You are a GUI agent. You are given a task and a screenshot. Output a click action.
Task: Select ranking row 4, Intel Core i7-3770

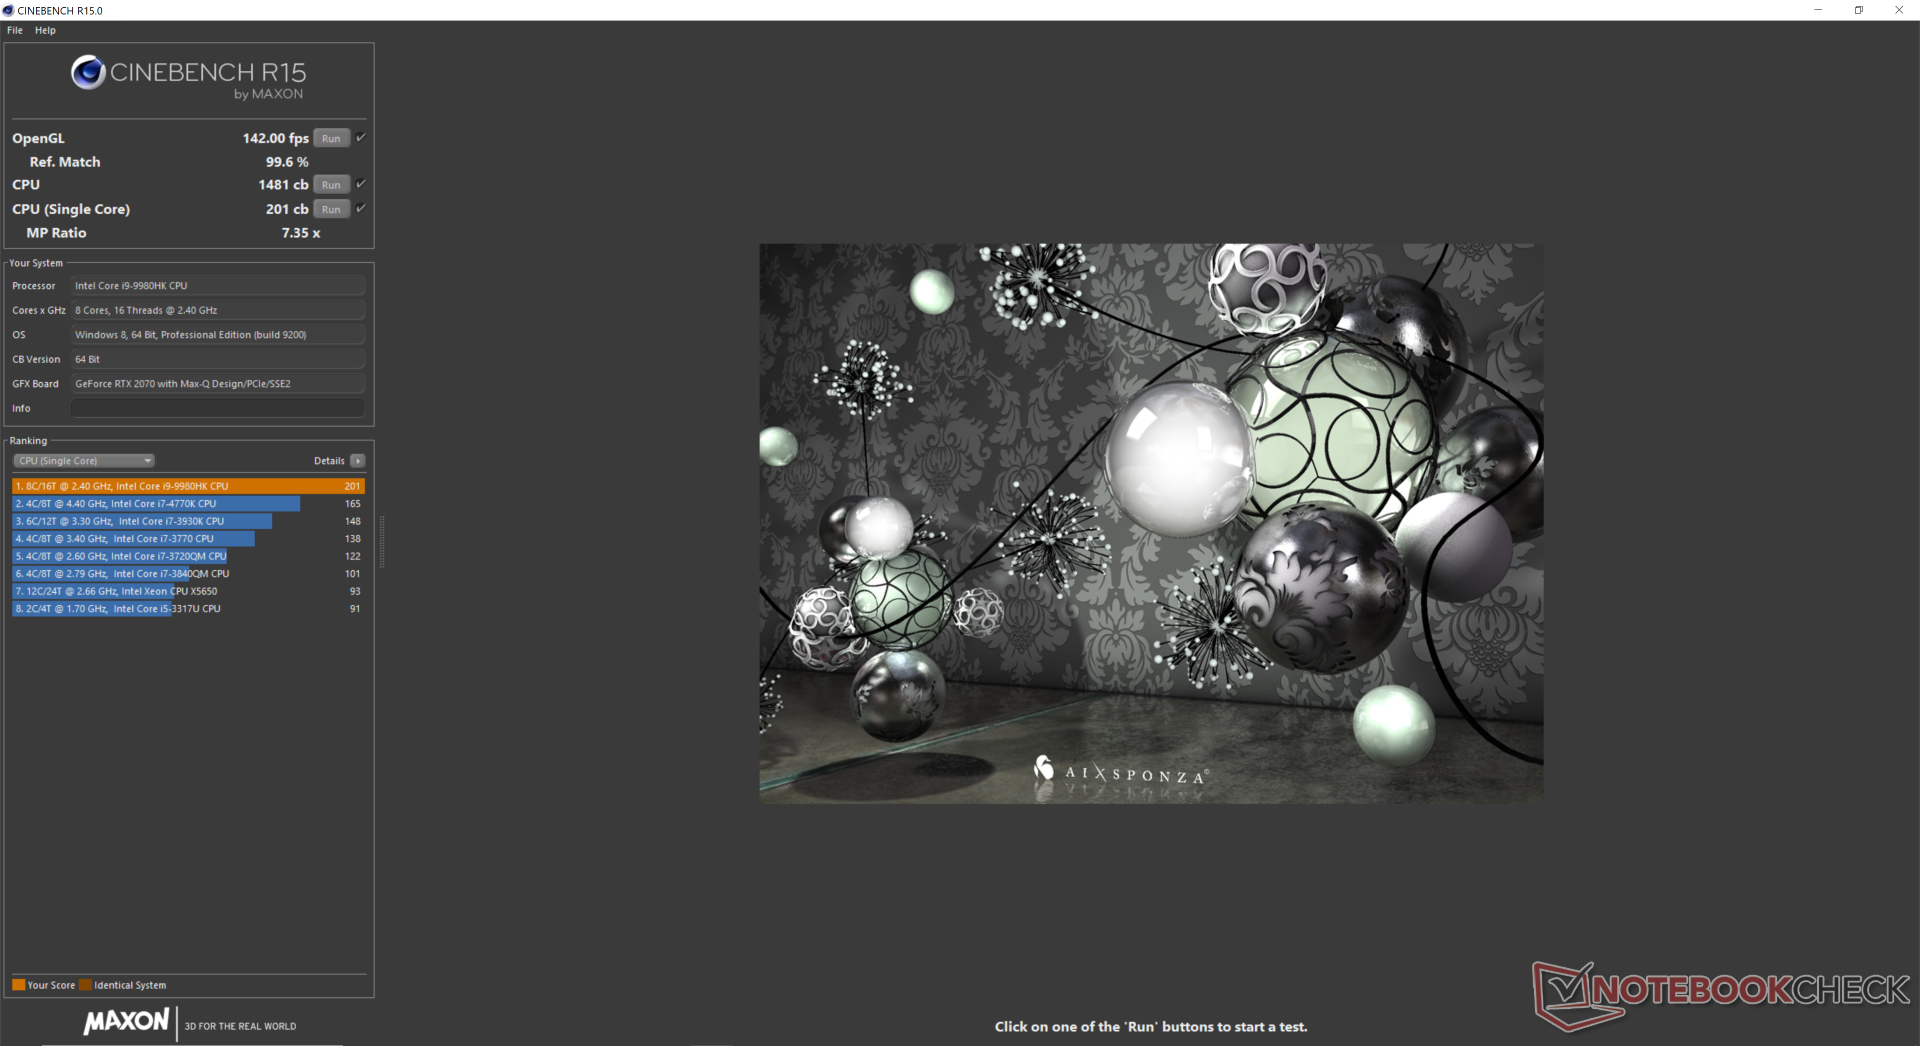(x=188, y=539)
